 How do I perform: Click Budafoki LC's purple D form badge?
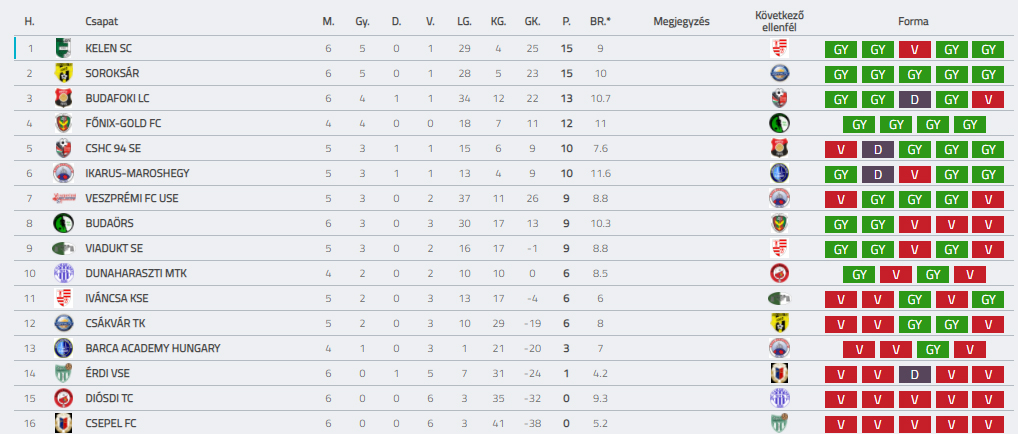tap(914, 99)
